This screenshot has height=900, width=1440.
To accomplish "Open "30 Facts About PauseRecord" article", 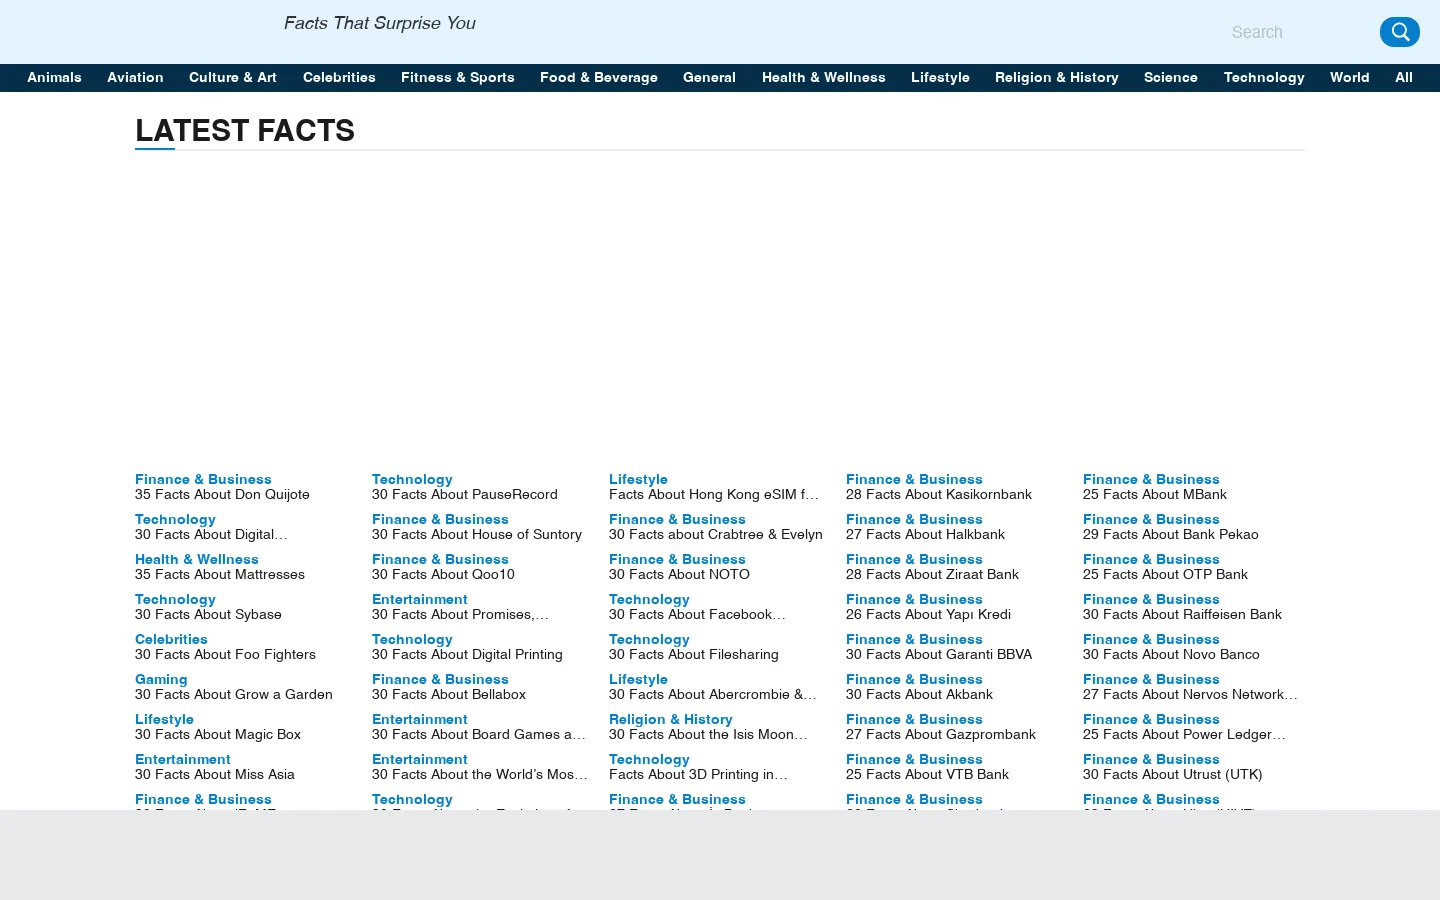I will coord(465,494).
